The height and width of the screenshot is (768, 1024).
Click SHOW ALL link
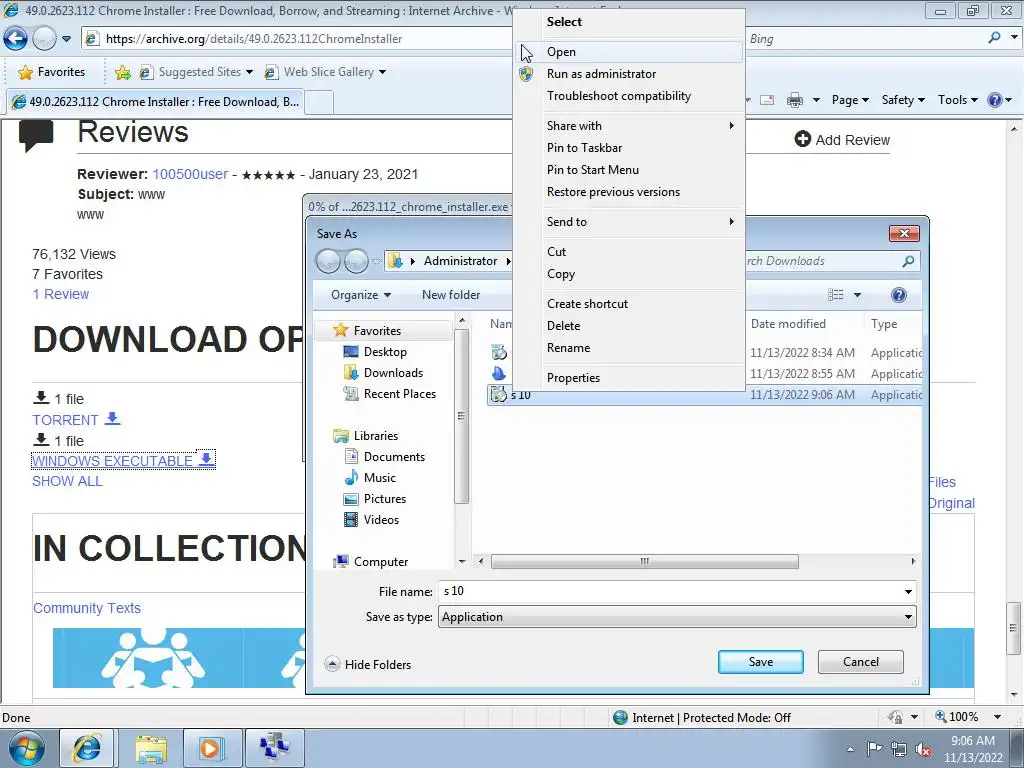point(67,481)
